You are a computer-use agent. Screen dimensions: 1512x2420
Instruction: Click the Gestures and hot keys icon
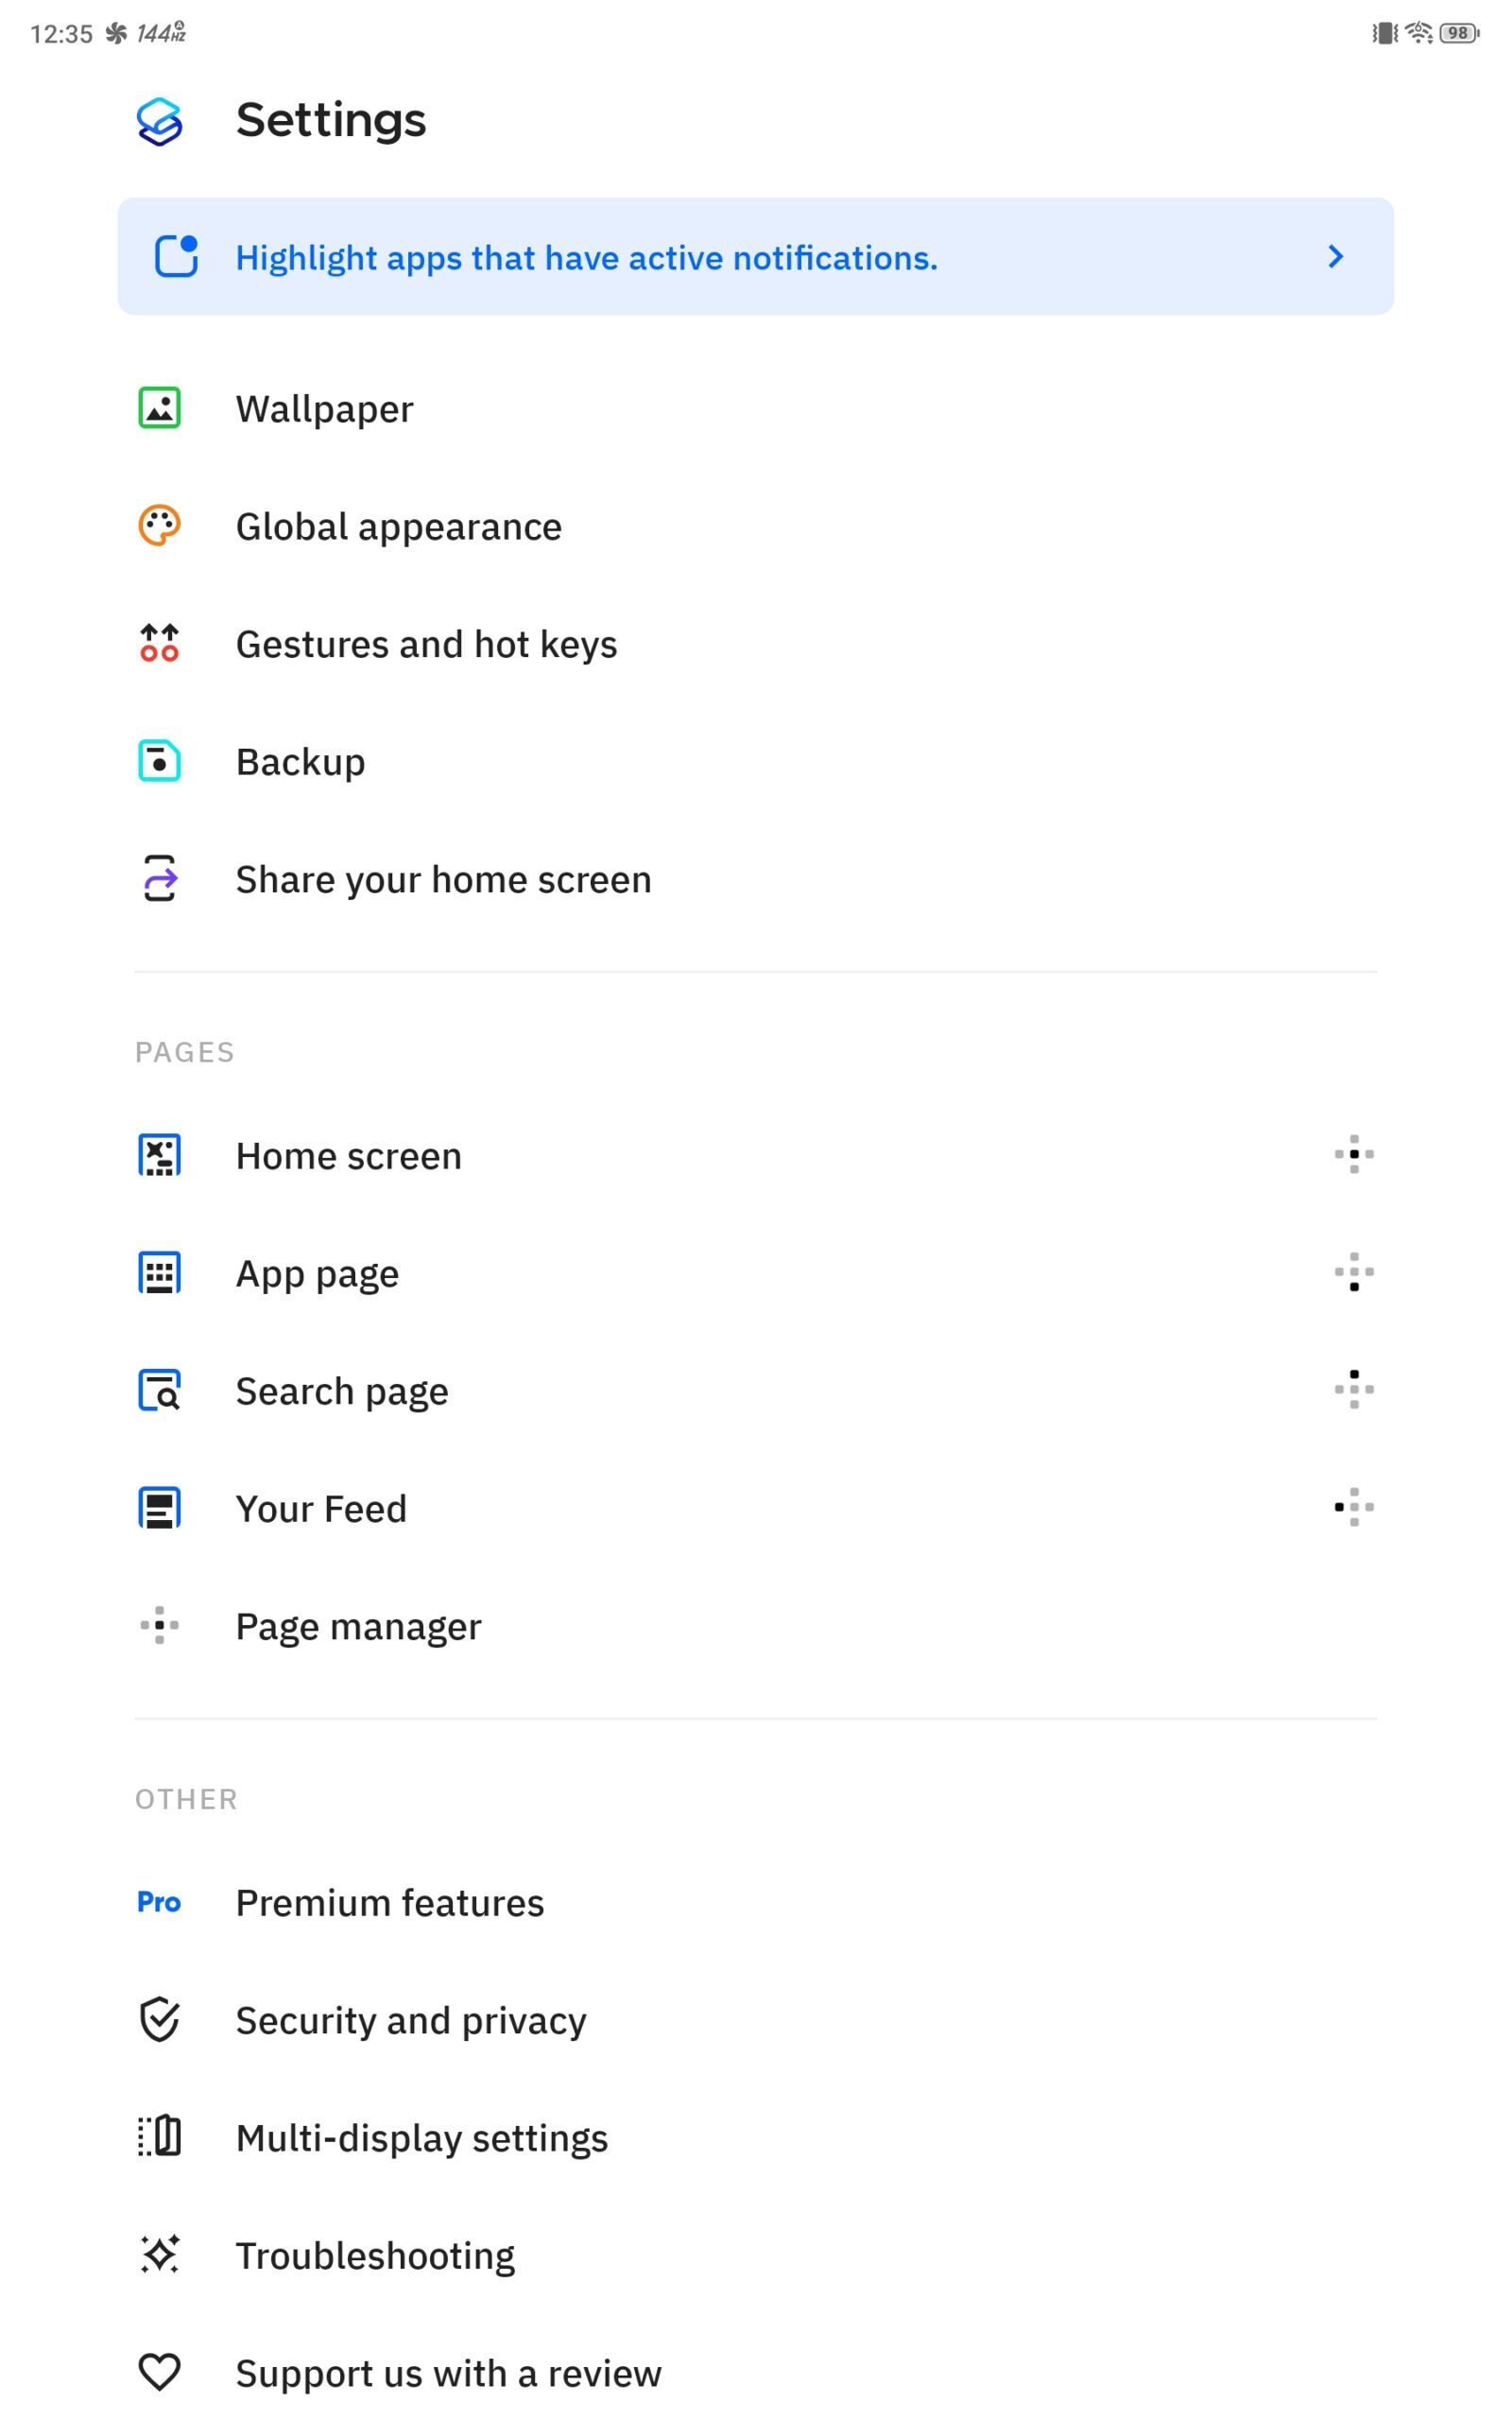point(158,643)
